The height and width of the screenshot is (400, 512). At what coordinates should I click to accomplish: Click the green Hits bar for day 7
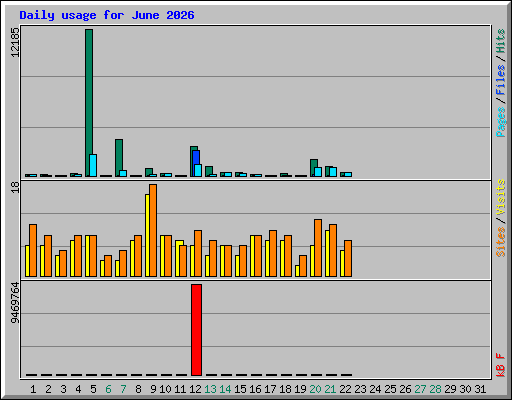(x=119, y=158)
